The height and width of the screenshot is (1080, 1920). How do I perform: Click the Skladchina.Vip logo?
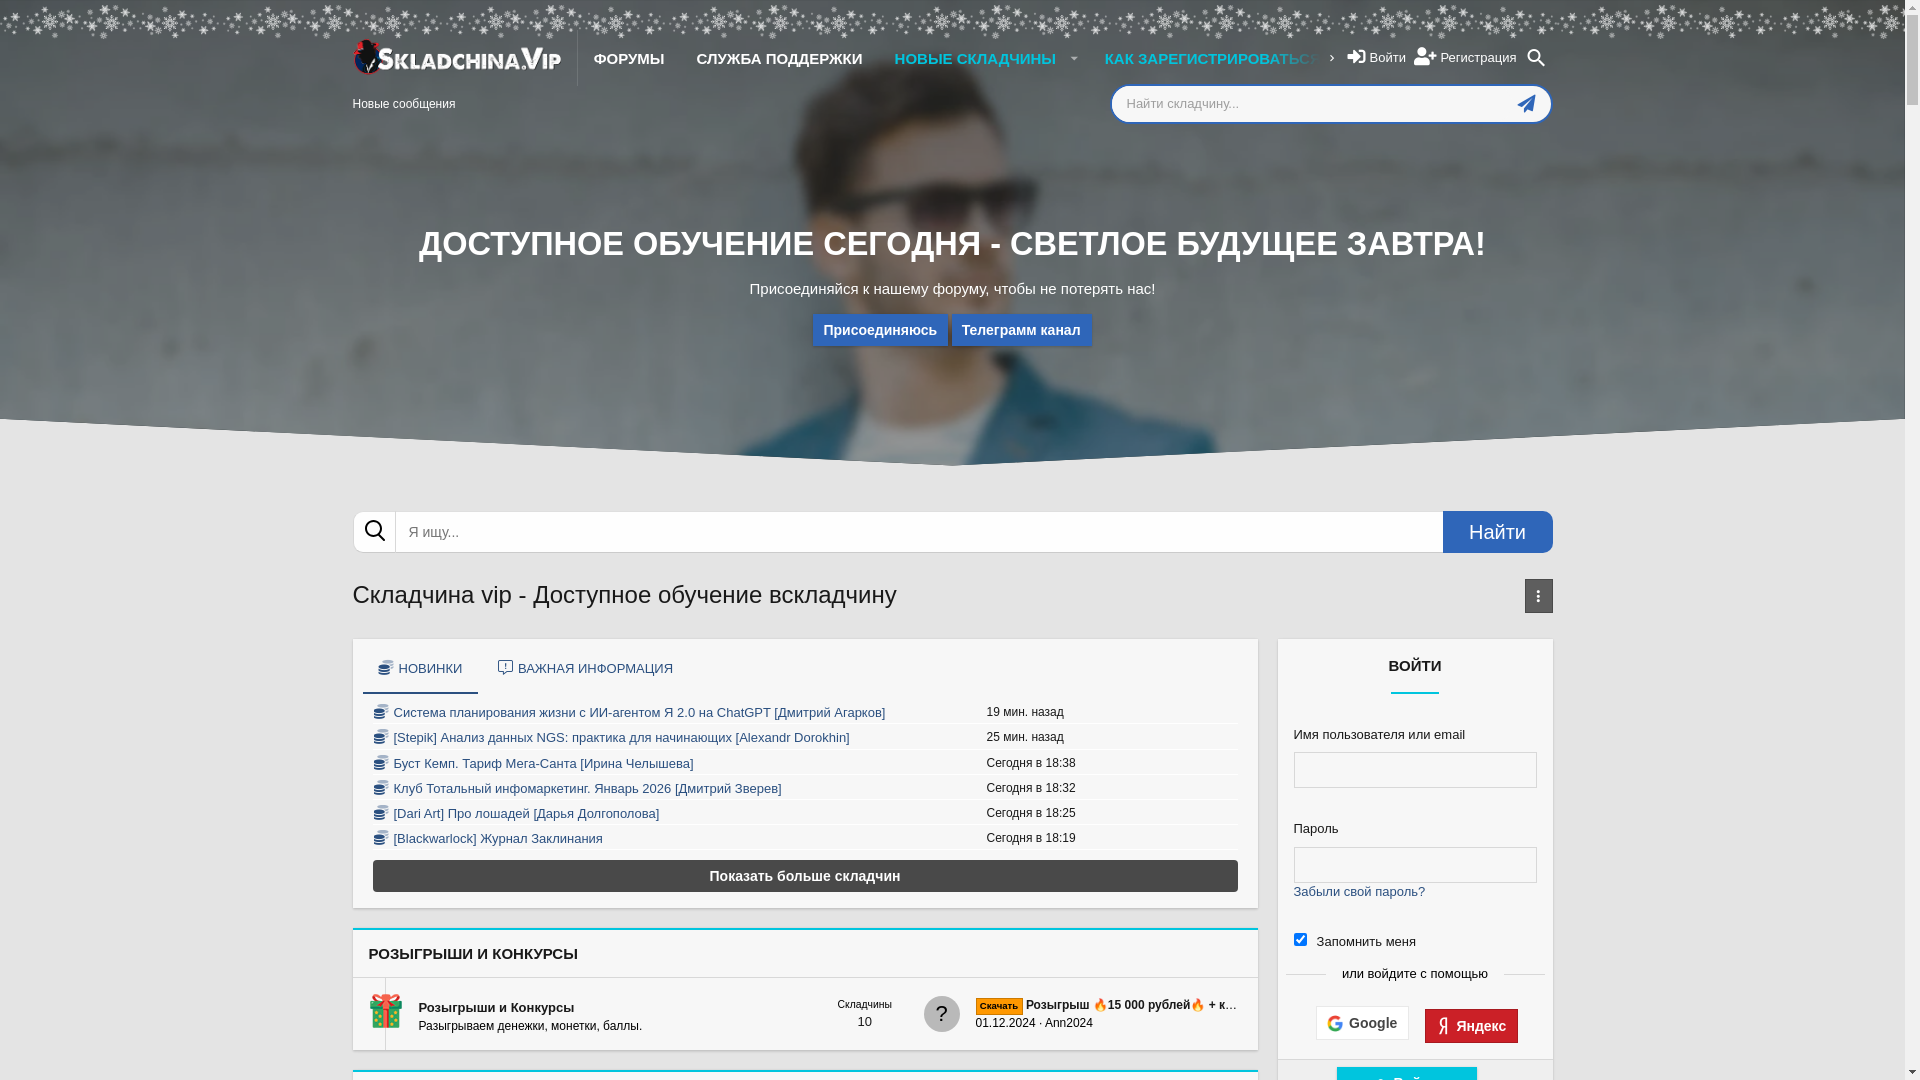tap(457, 58)
